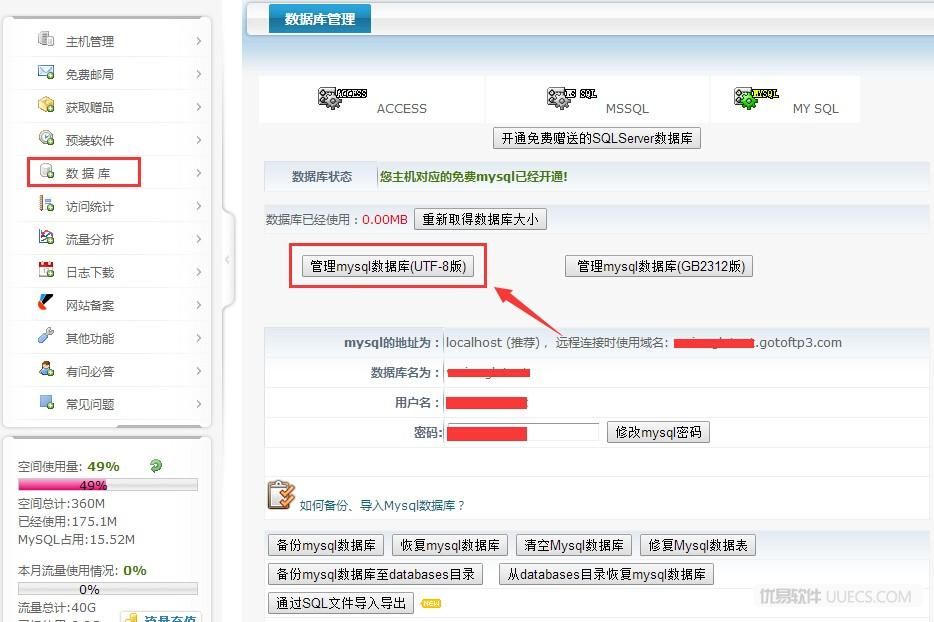Switch to the MSSQL database type
This screenshot has height=622, width=934.
pos(627,108)
